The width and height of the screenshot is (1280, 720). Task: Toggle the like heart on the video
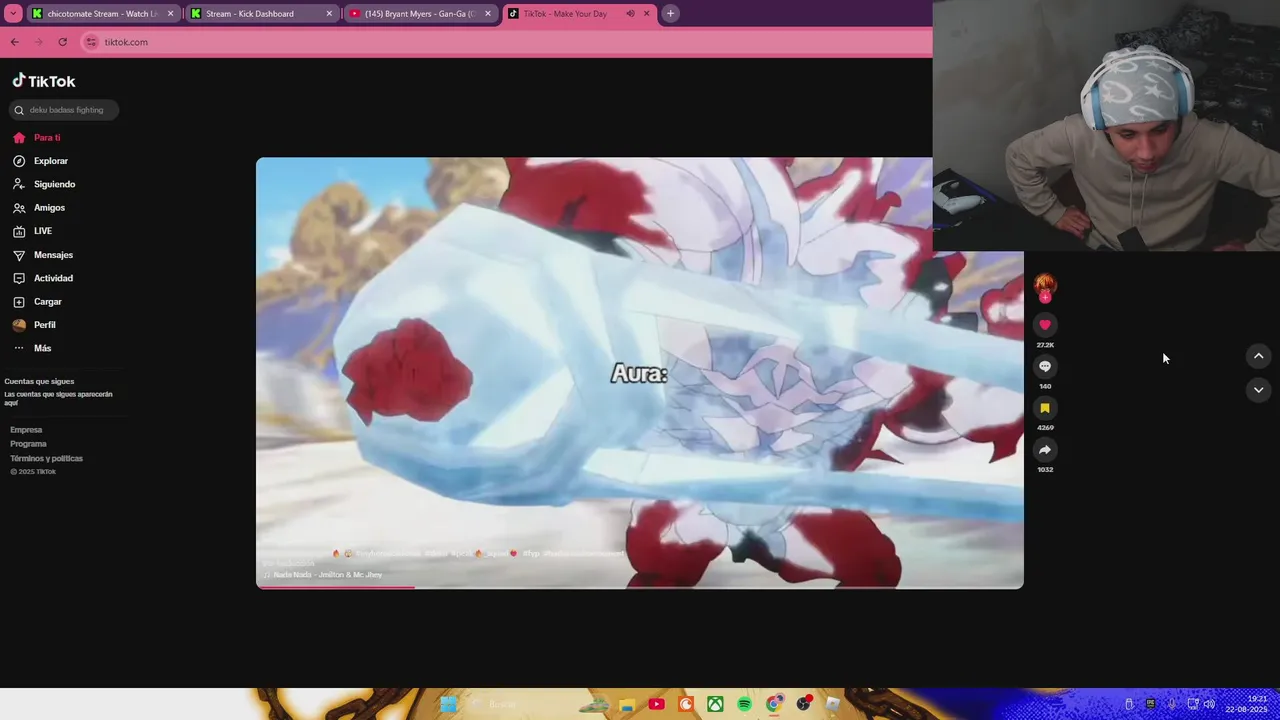click(x=1045, y=325)
